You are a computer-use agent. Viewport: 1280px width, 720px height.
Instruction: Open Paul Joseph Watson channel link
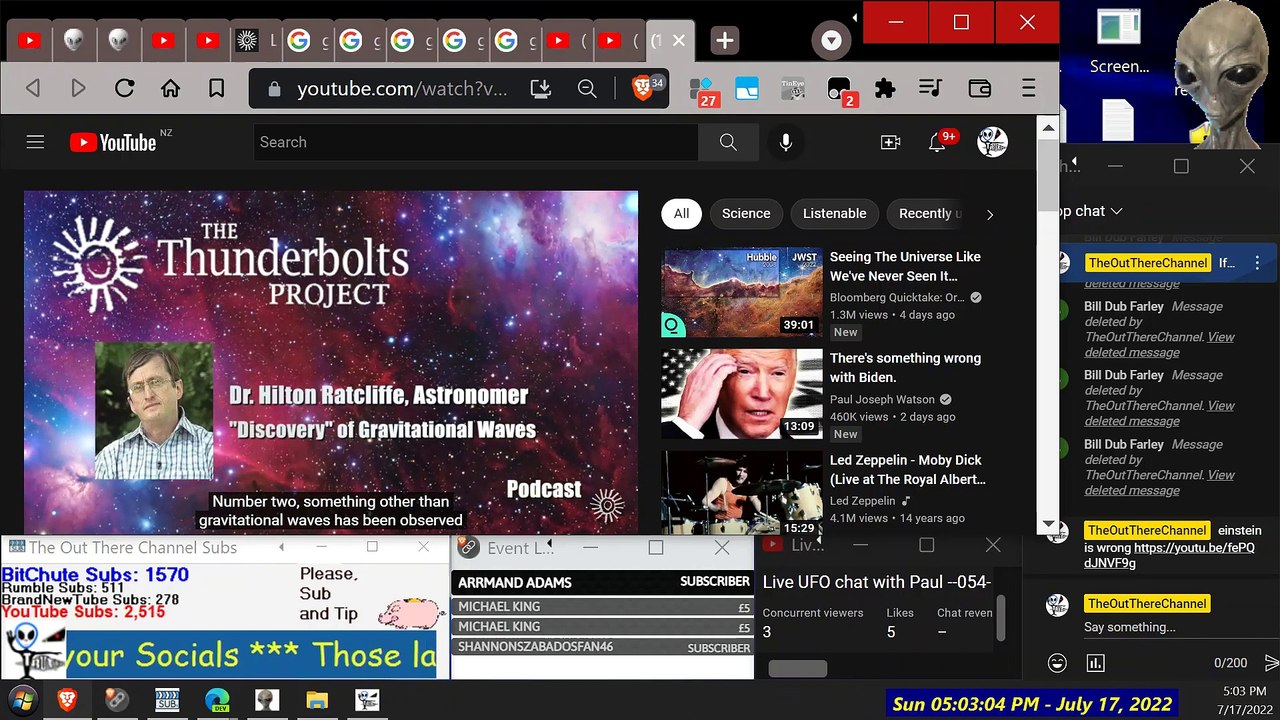pos(882,400)
